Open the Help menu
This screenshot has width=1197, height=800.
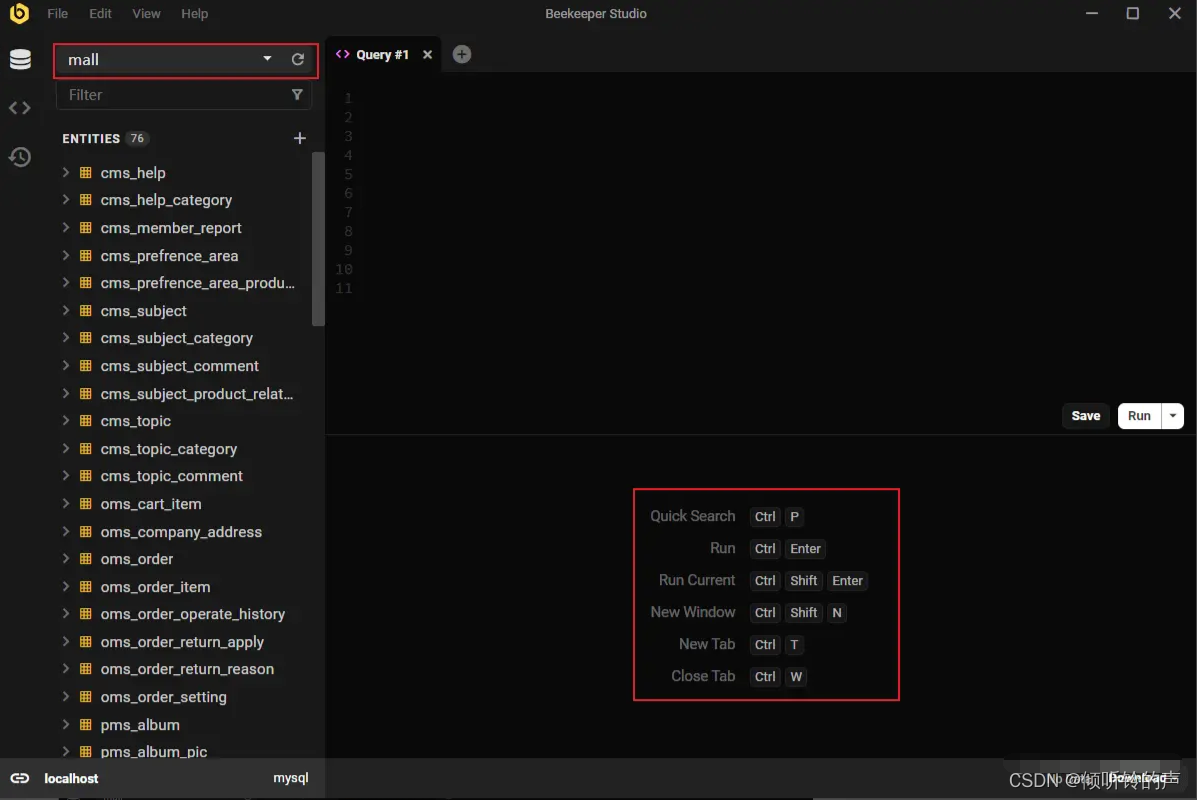pyautogui.click(x=194, y=14)
